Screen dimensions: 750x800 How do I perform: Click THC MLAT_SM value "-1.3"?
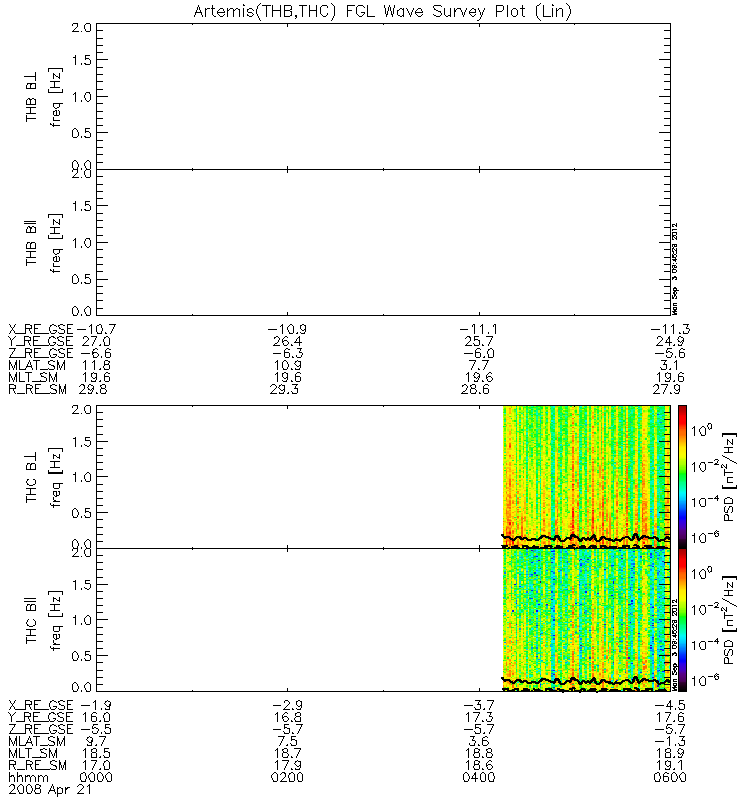point(670,741)
